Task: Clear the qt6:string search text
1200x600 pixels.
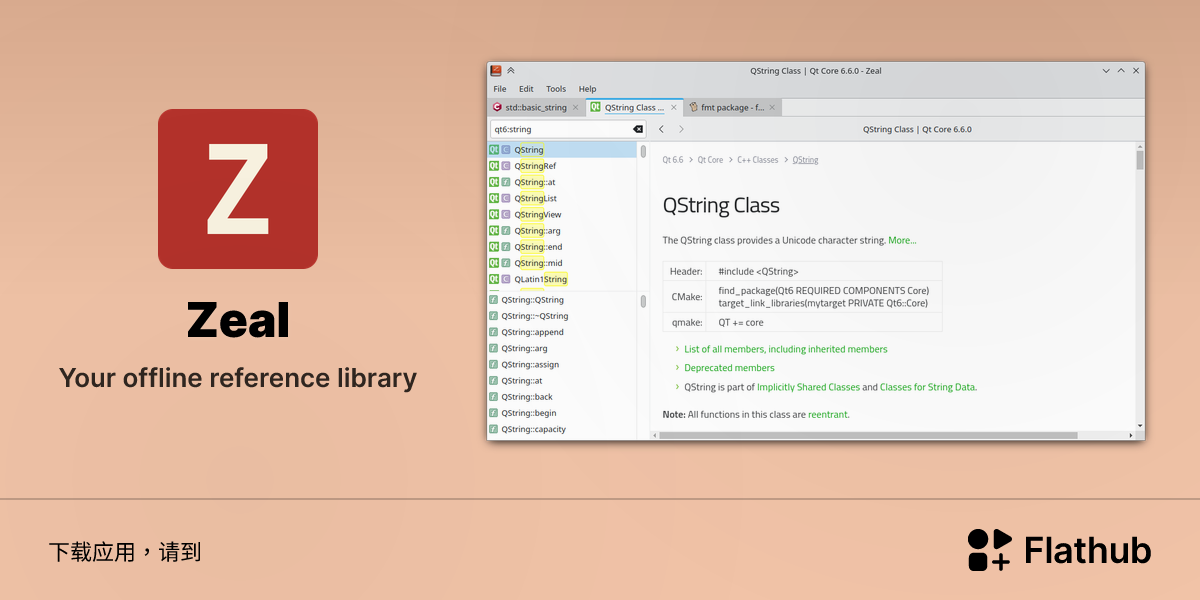Action: 638,129
